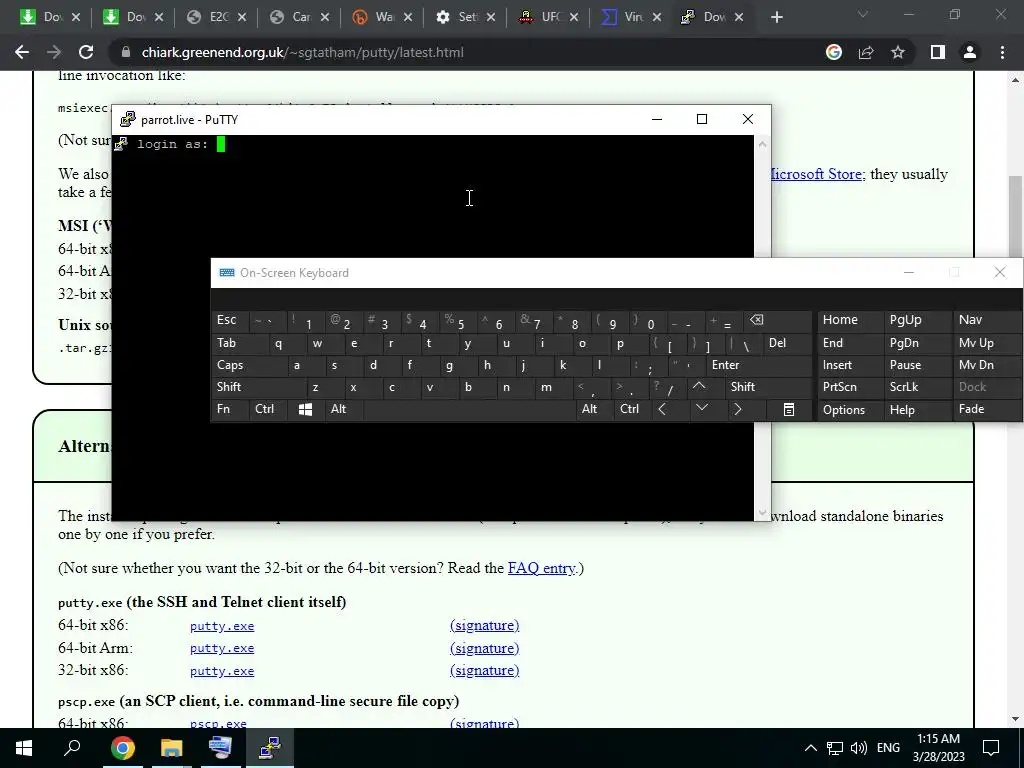Download 64-bit x86 putty.exe link
This screenshot has height=768, width=1024.
coord(222,626)
